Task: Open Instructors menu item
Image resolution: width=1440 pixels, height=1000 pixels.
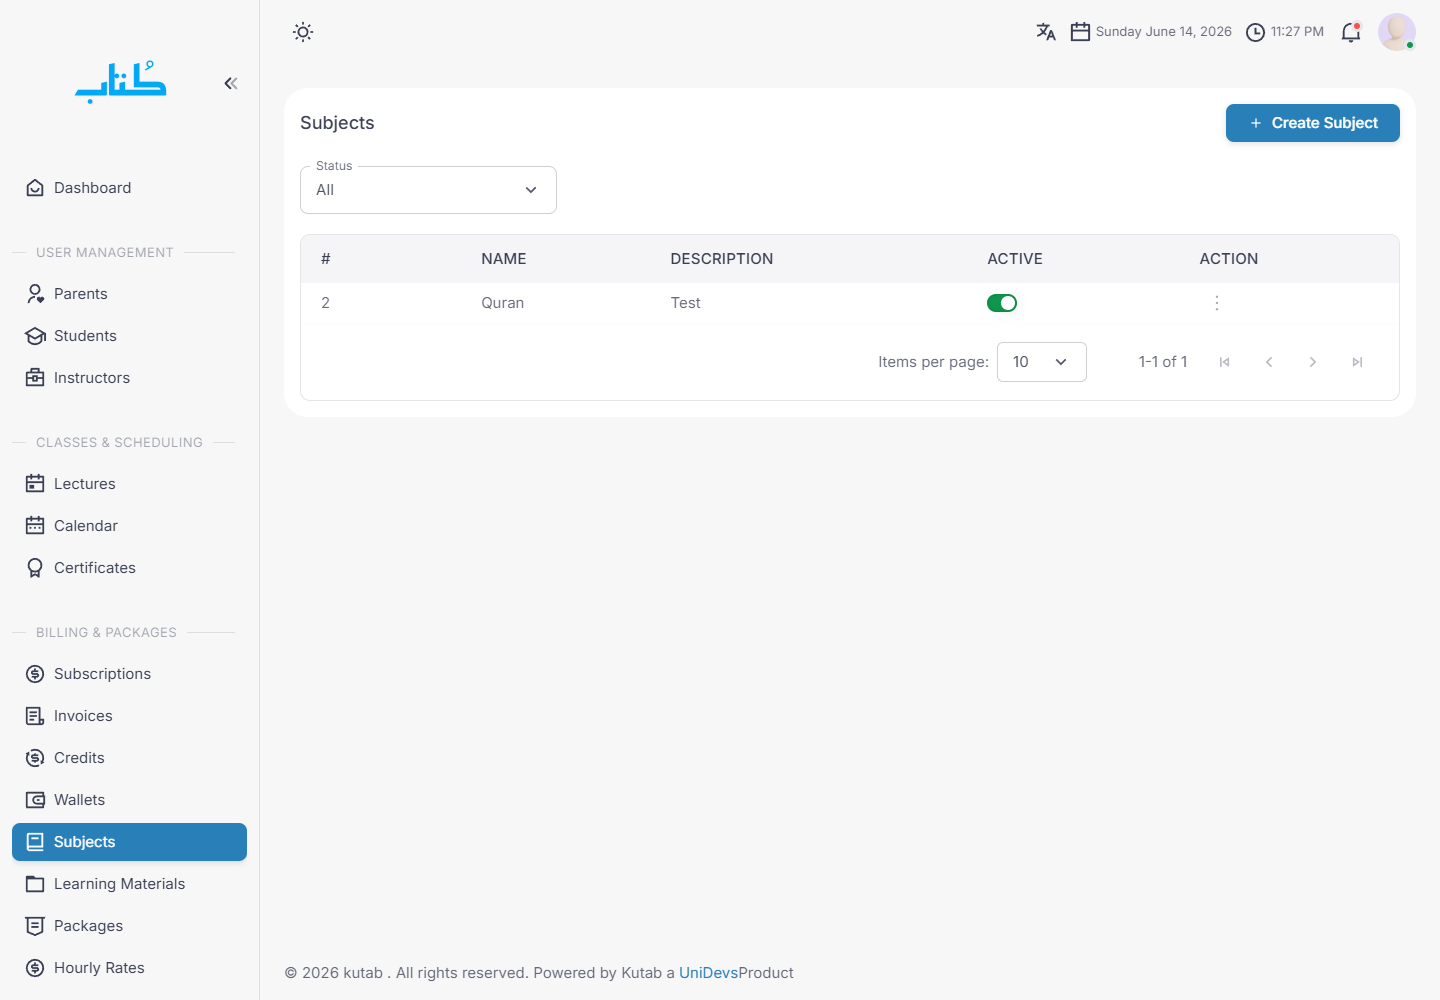Action: click(129, 378)
